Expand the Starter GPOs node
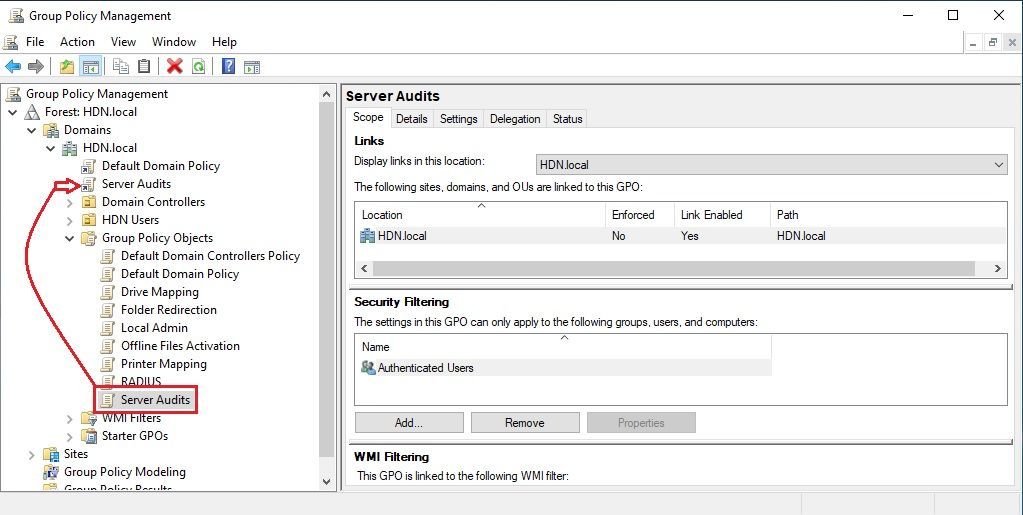1023x515 pixels. (x=69, y=436)
